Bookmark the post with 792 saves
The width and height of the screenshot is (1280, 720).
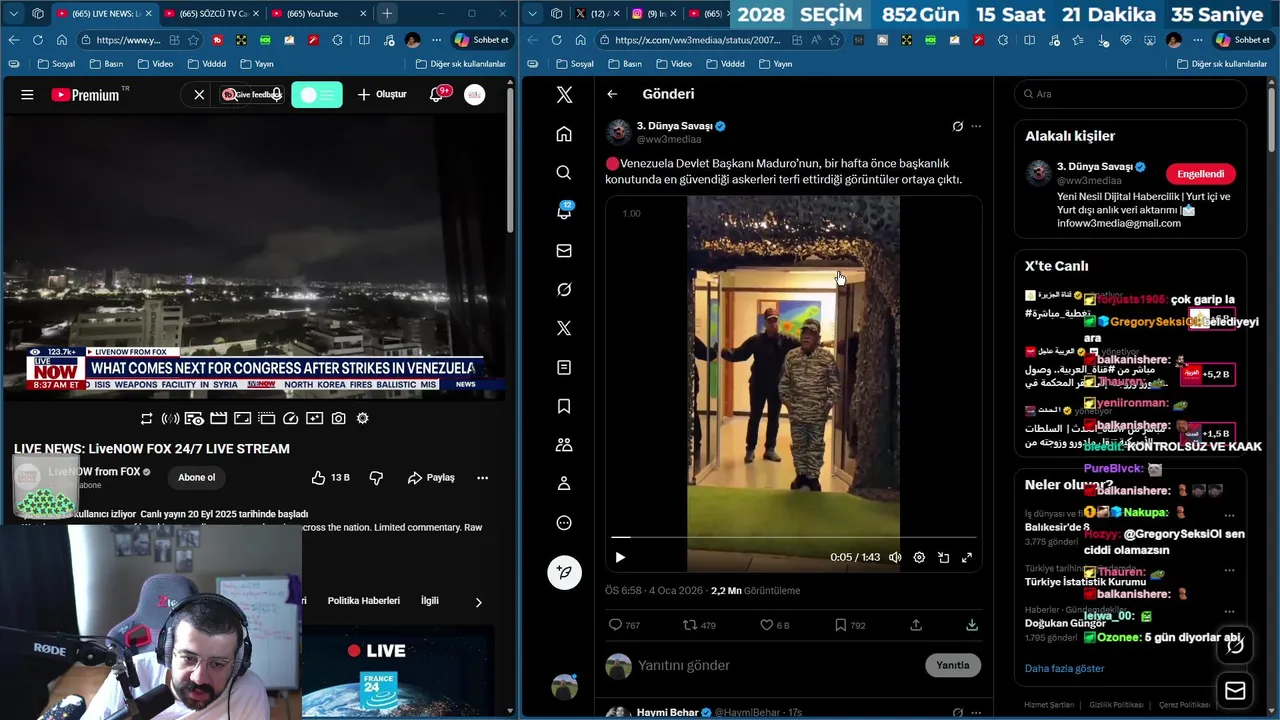[850, 625]
